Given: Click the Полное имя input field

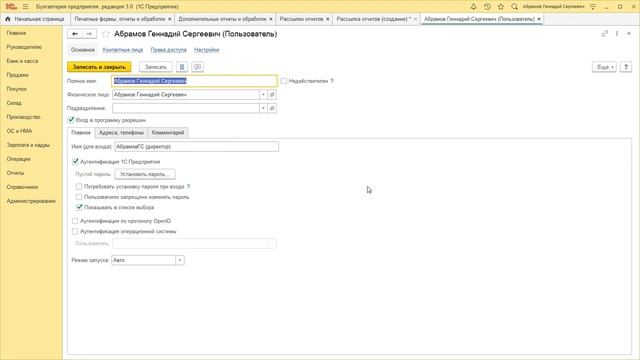Looking at the screenshot, I should (x=194, y=81).
